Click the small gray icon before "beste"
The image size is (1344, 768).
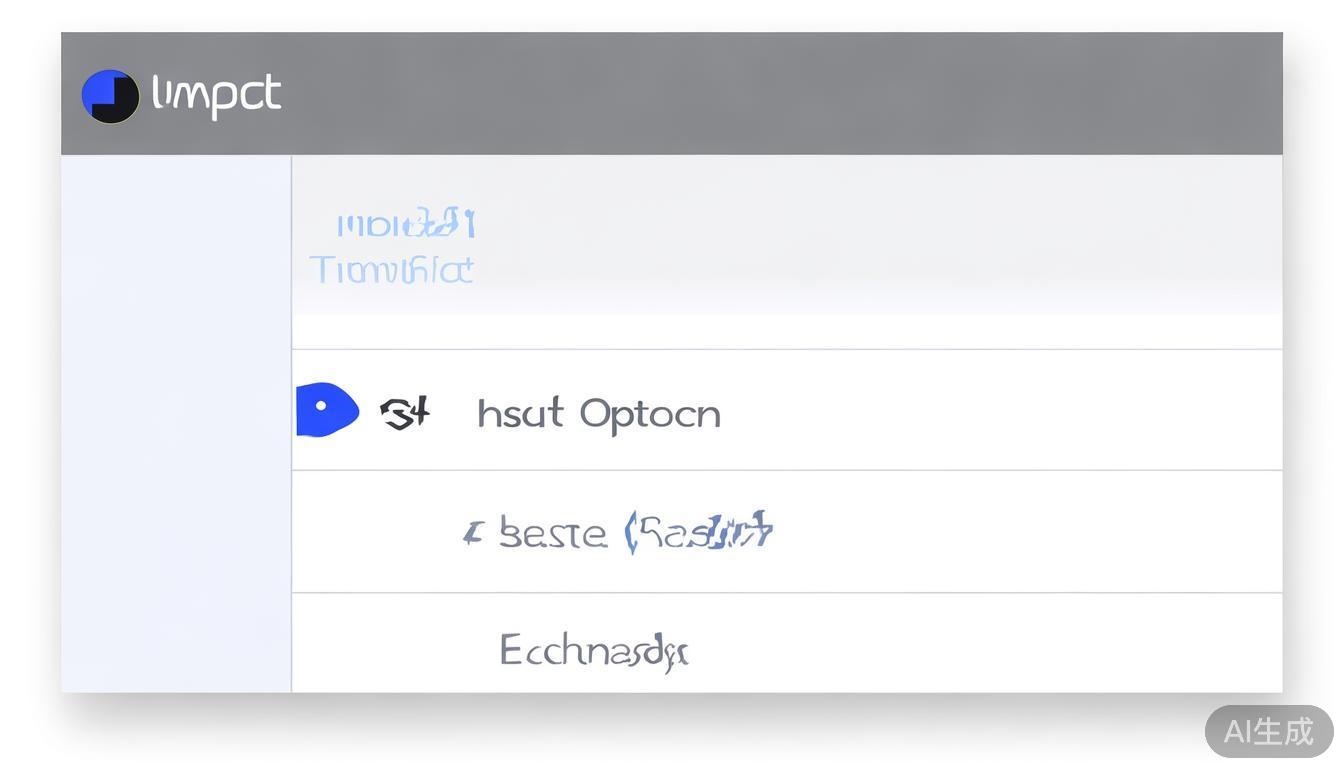[472, 533]
